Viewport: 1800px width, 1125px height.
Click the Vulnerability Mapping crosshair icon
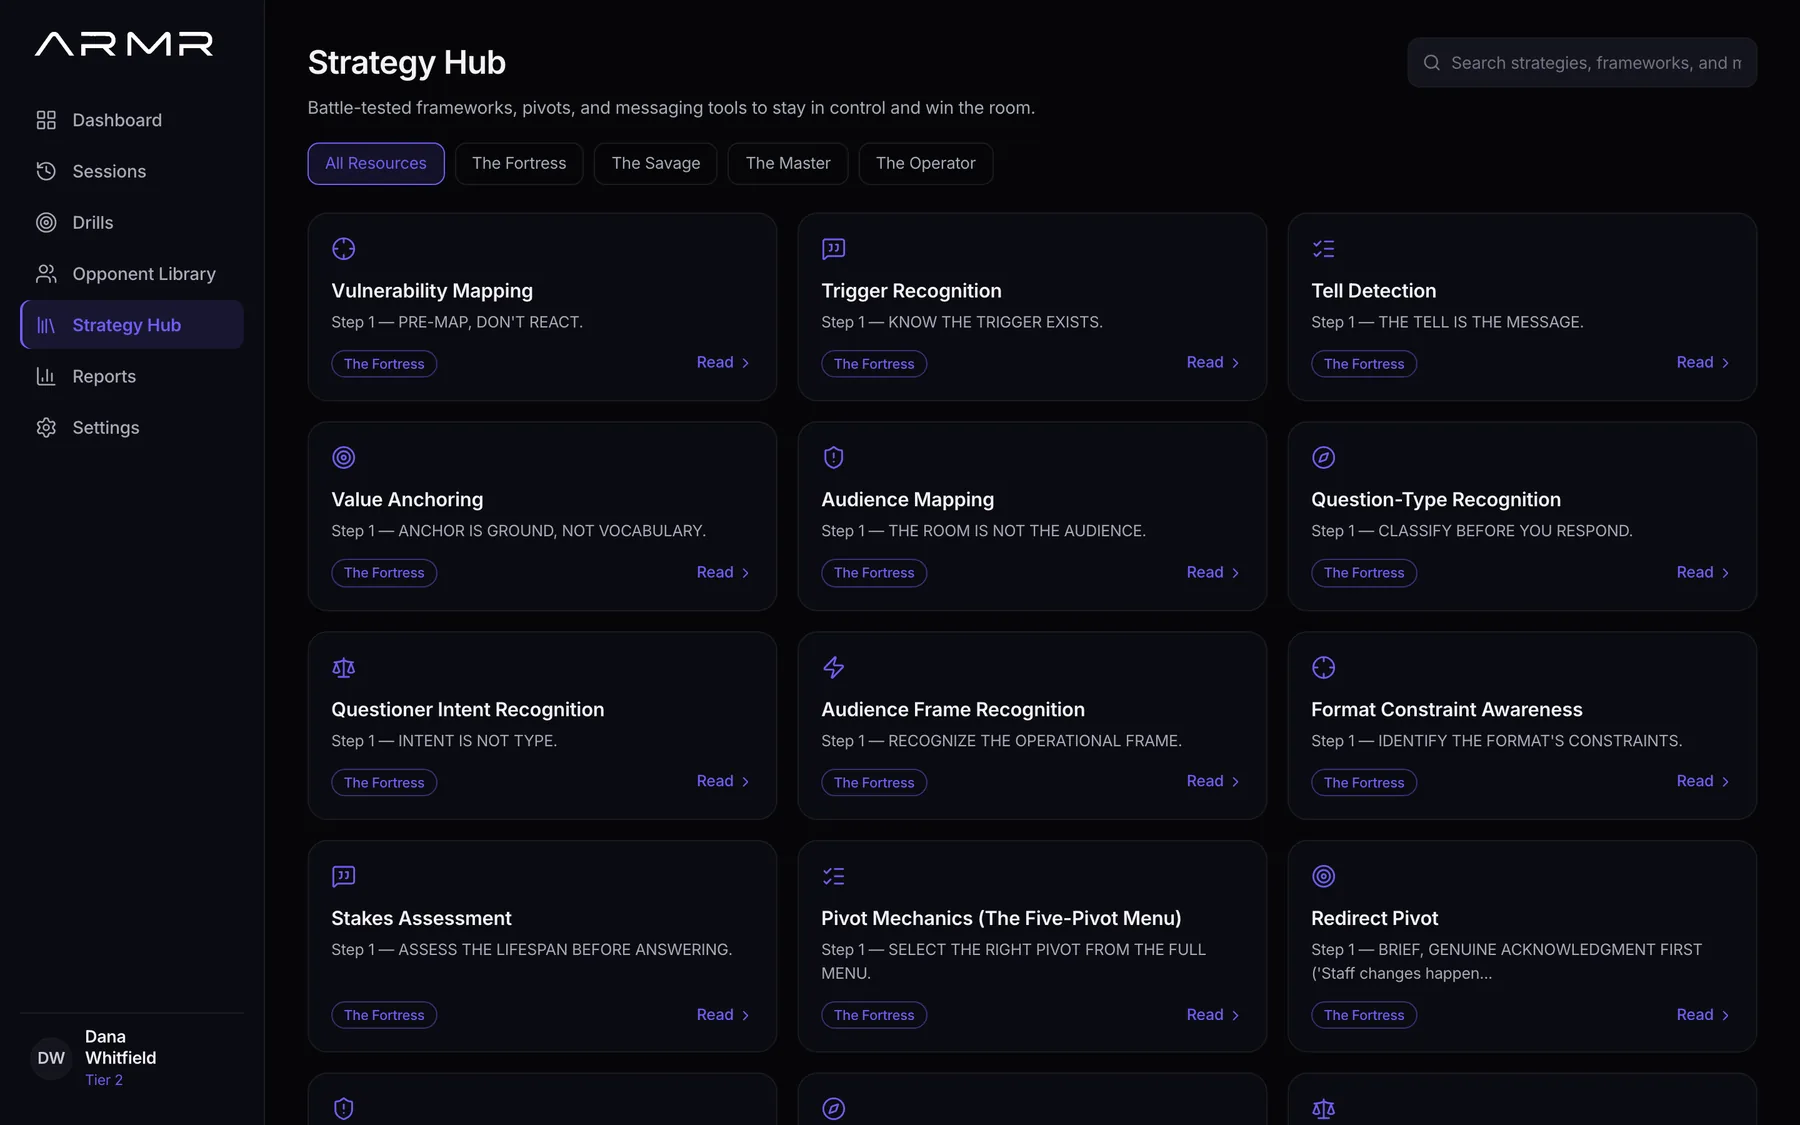[344, 249]
